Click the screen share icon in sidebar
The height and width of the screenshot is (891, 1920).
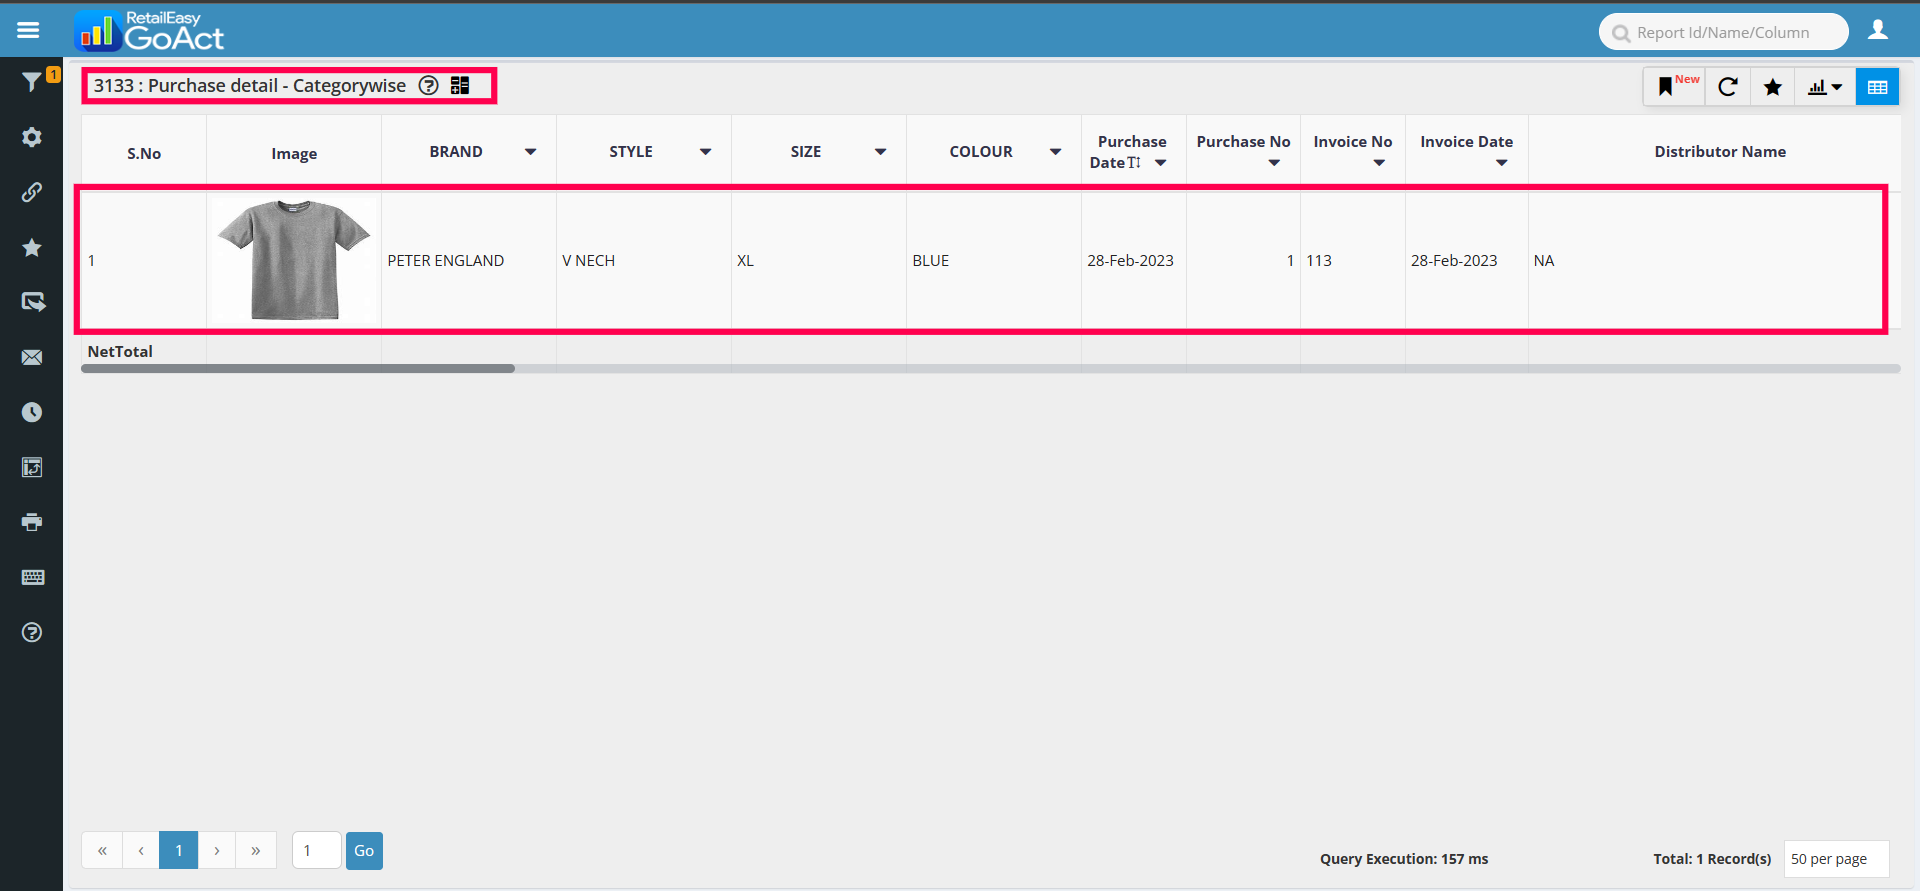click(32, 302)
